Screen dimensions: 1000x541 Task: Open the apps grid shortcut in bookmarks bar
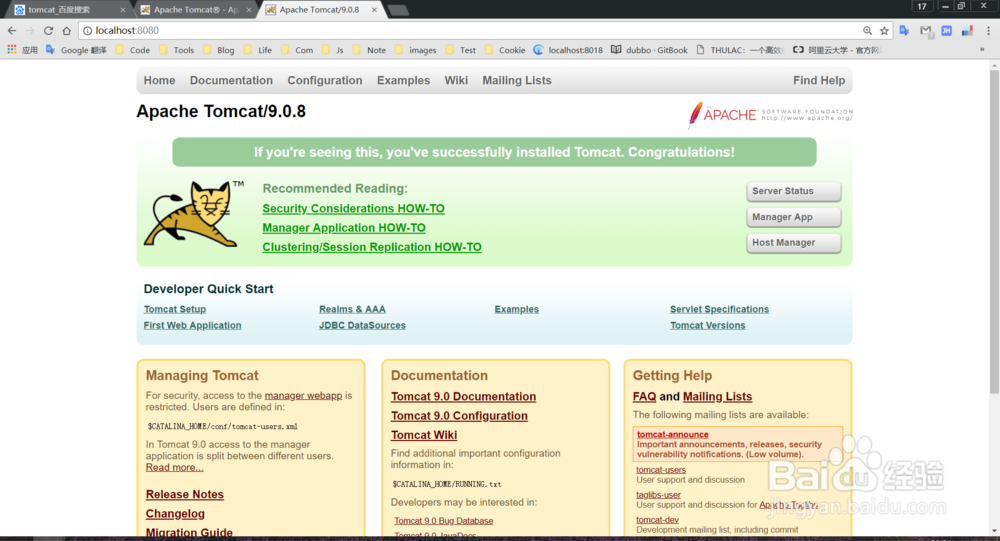11,50
